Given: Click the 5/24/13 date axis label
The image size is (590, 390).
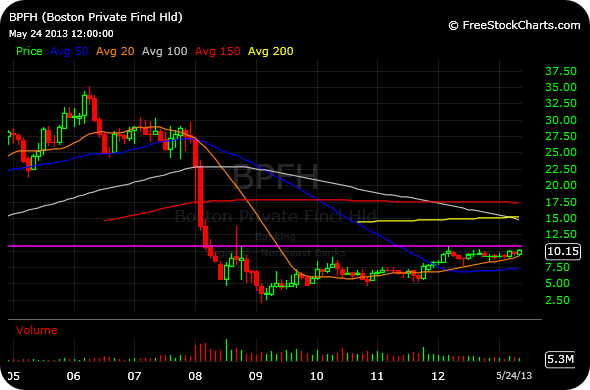Looking at the screenshot, I should (514, 375).
